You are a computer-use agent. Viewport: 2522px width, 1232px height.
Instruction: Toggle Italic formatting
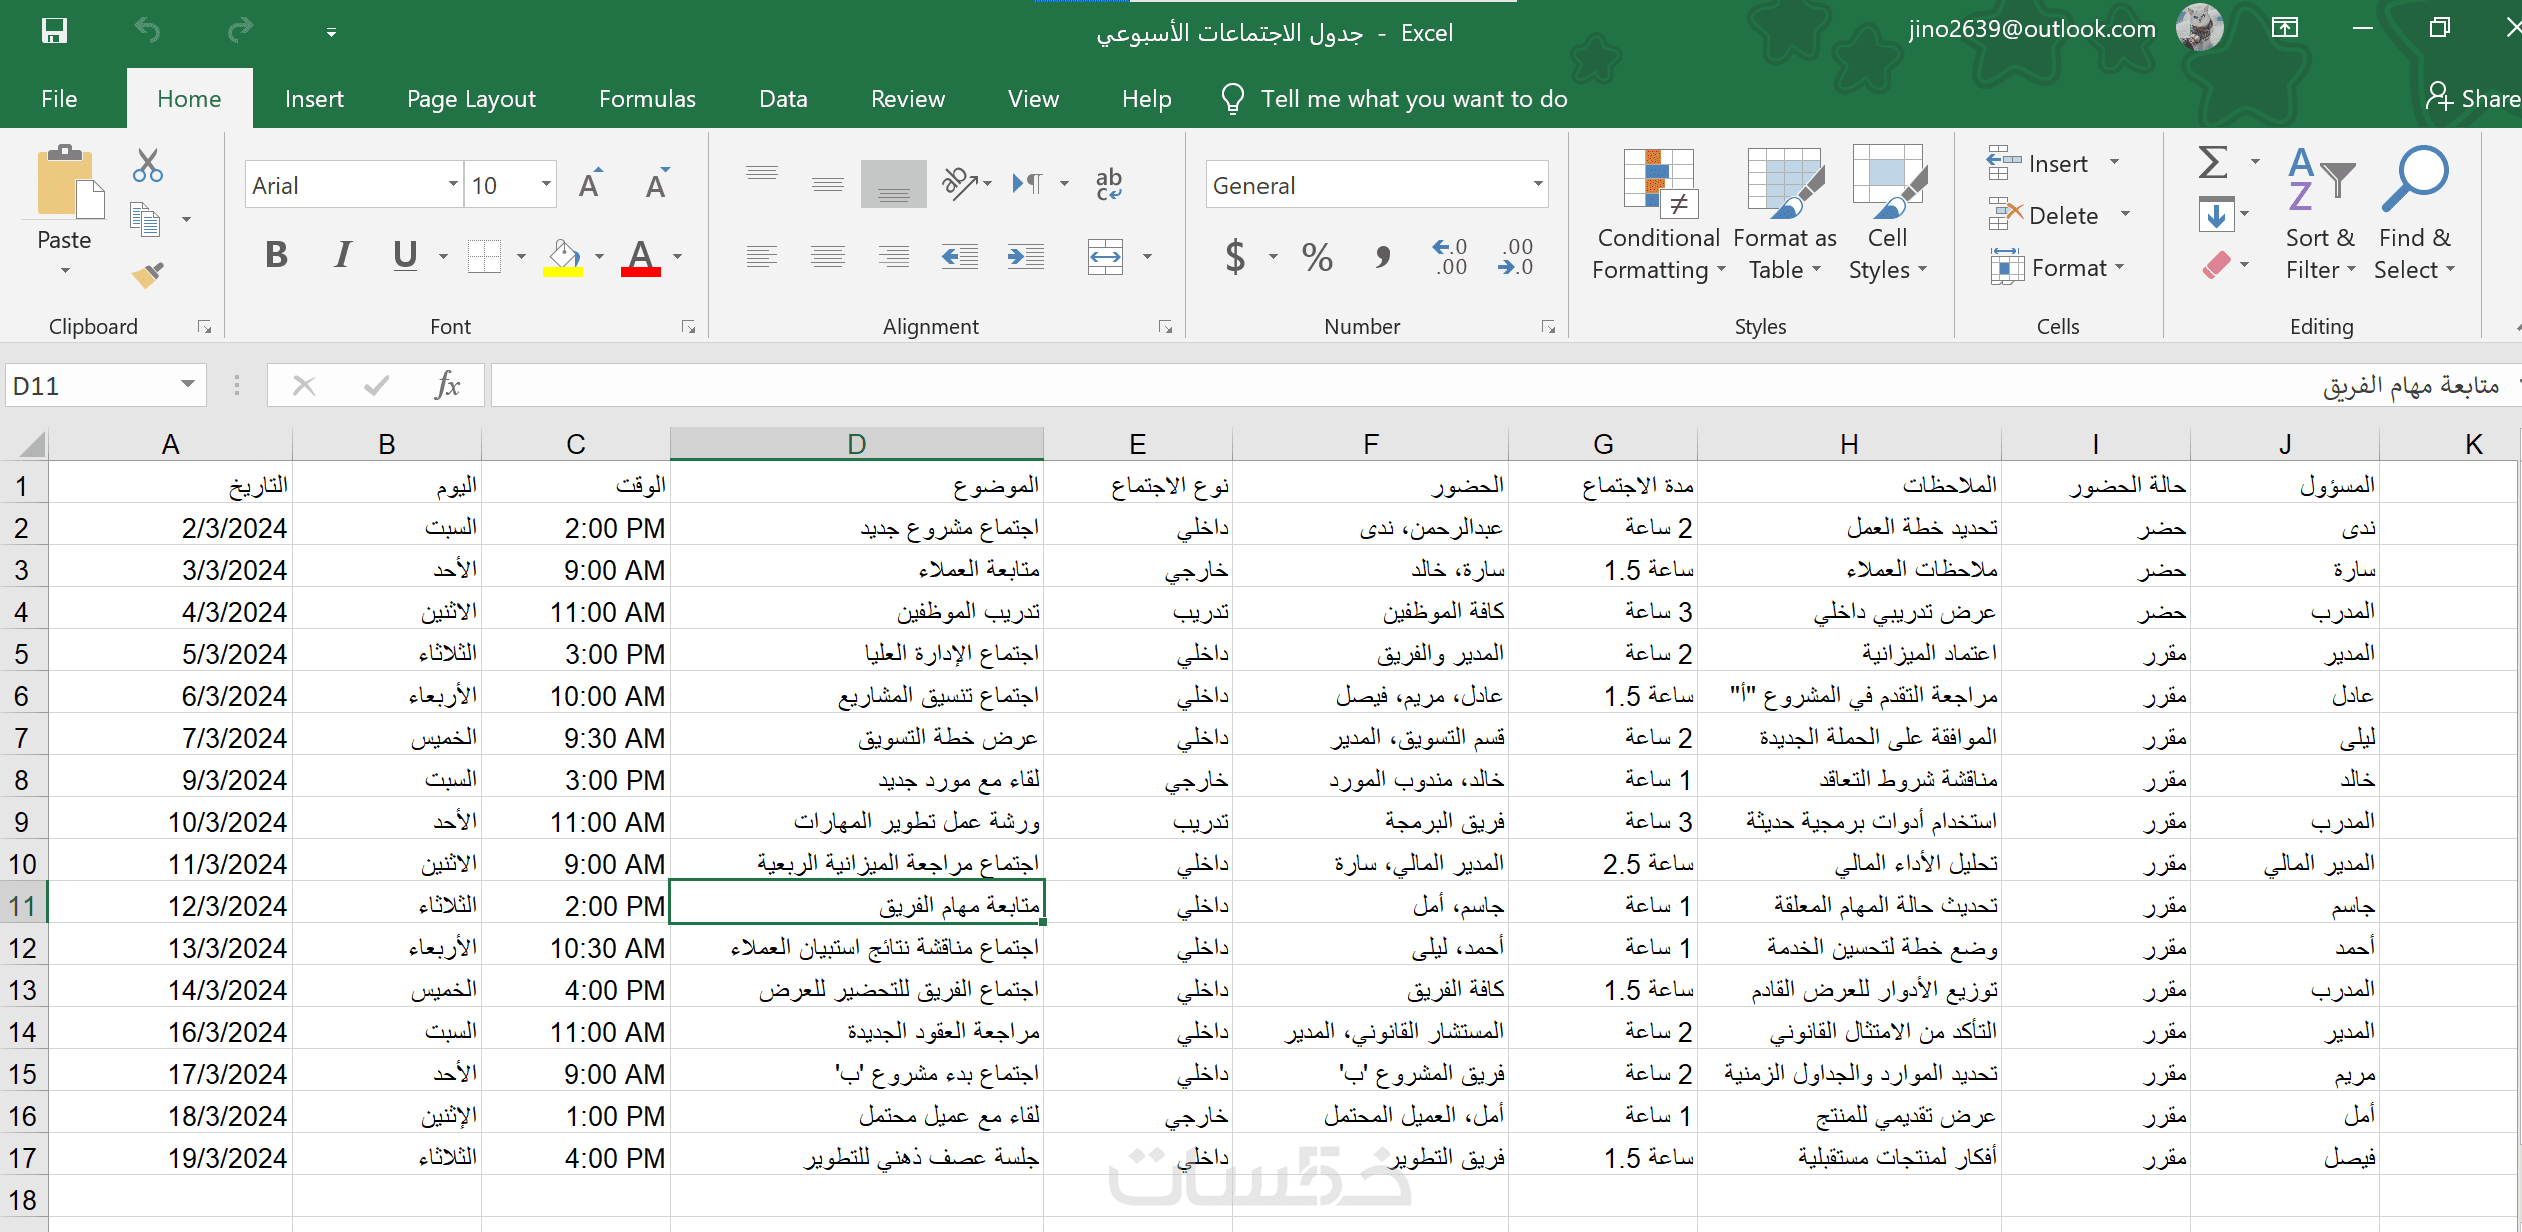[342, 256]
